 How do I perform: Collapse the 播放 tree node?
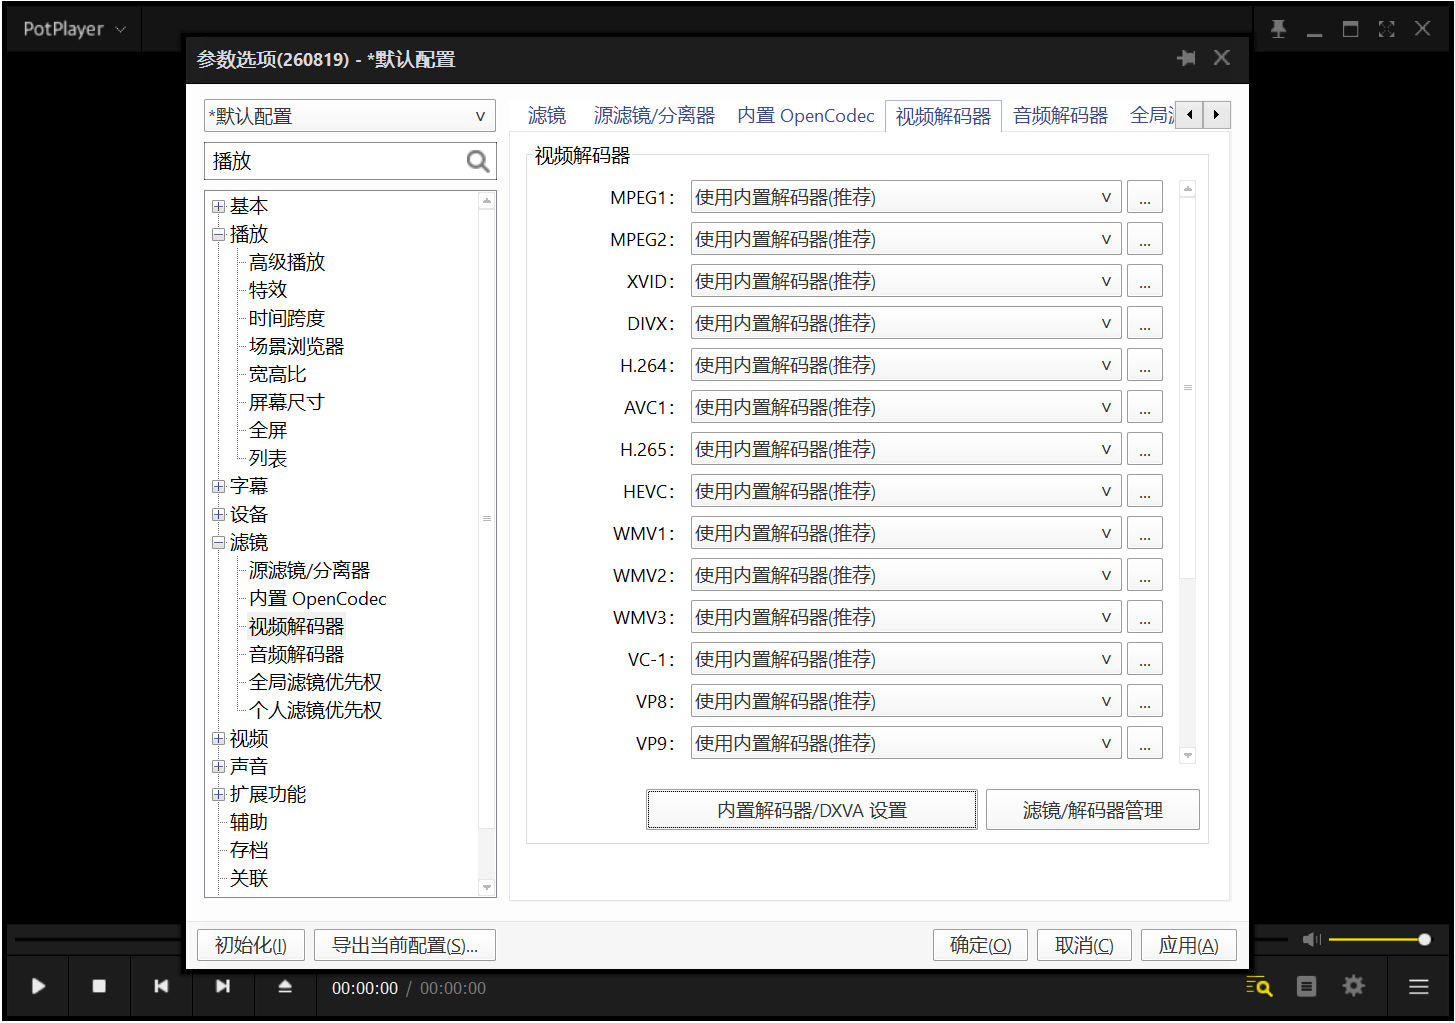[218, 235]
